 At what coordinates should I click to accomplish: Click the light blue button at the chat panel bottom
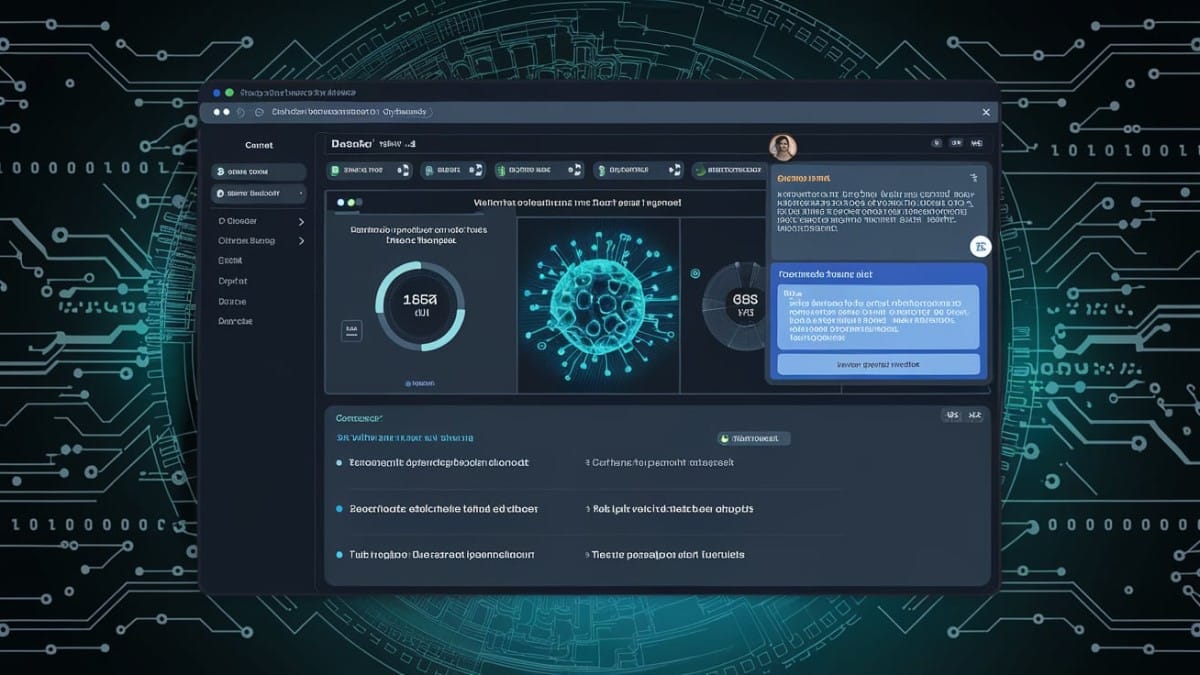pyautogui.click(x=877, y=366)
